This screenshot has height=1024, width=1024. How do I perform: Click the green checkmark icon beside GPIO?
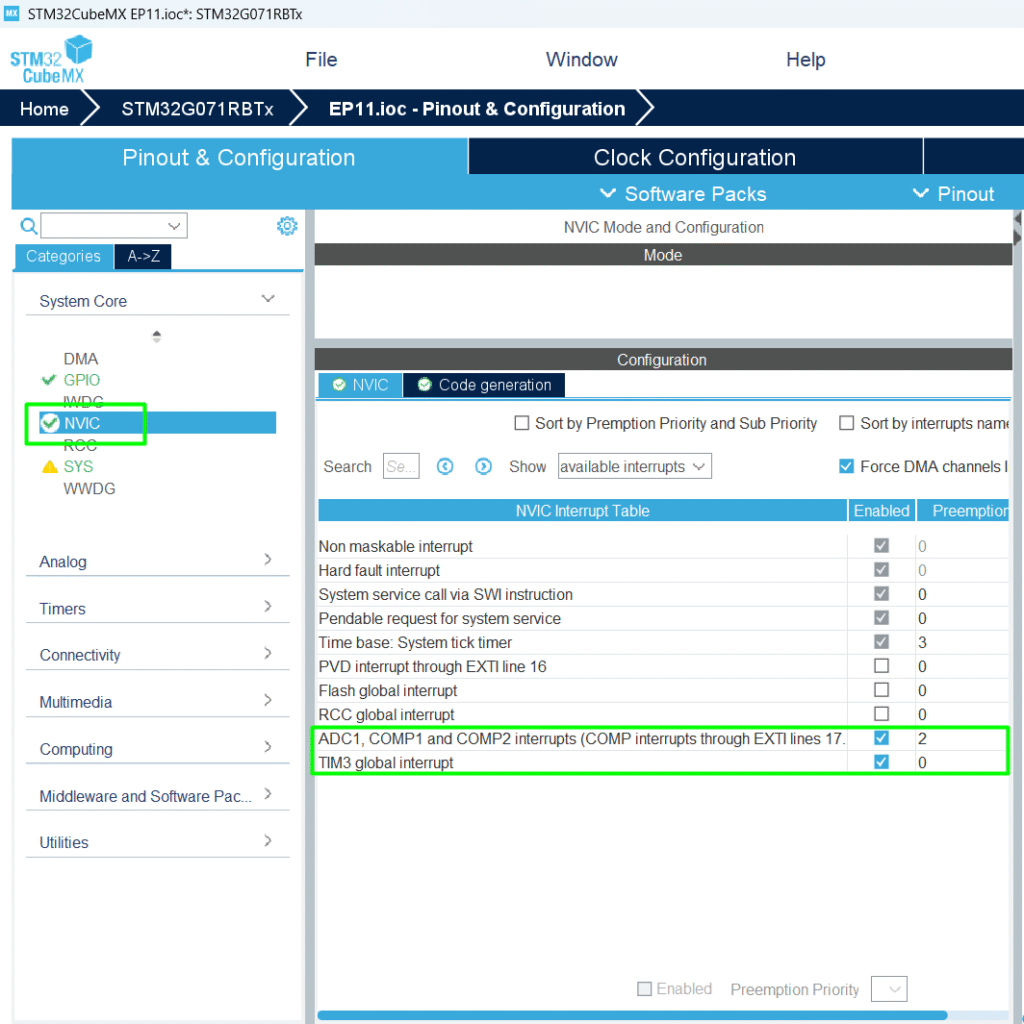coord(48,380)
